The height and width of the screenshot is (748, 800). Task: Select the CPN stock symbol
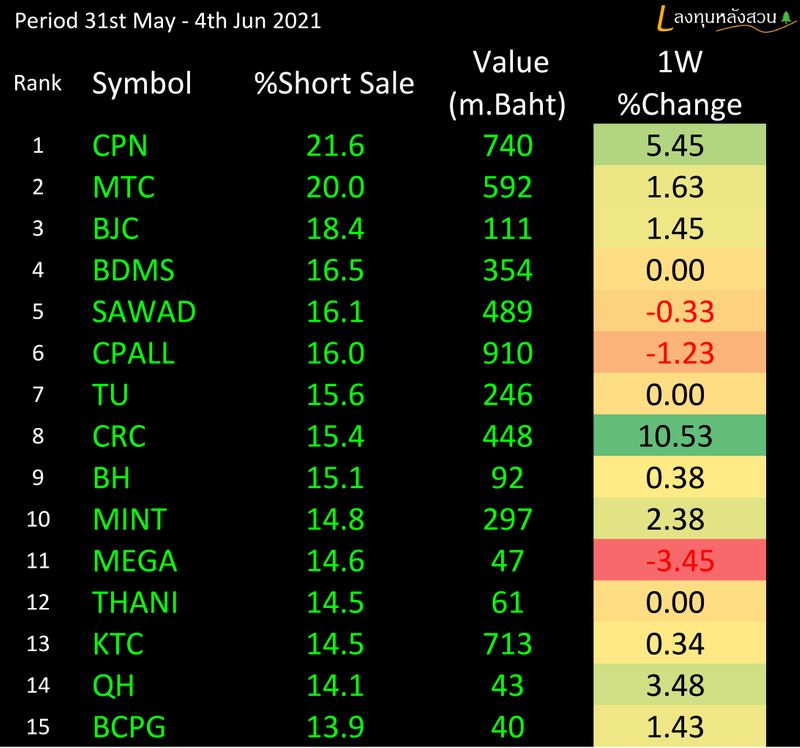click(119, 146)
